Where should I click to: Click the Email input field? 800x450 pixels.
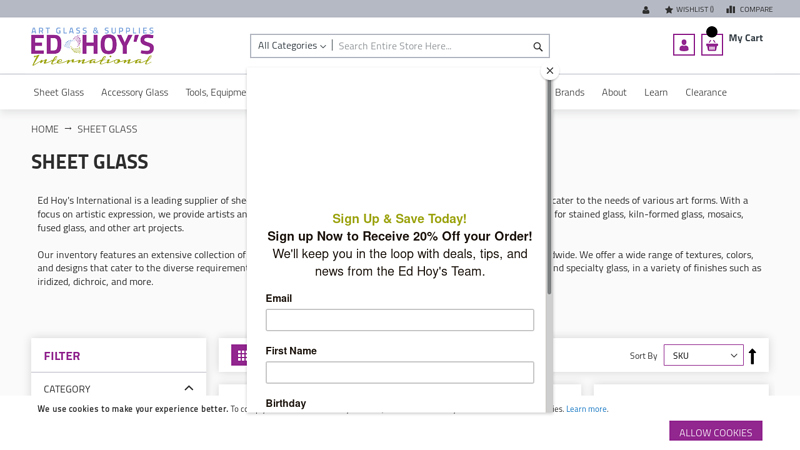(399, 320)
